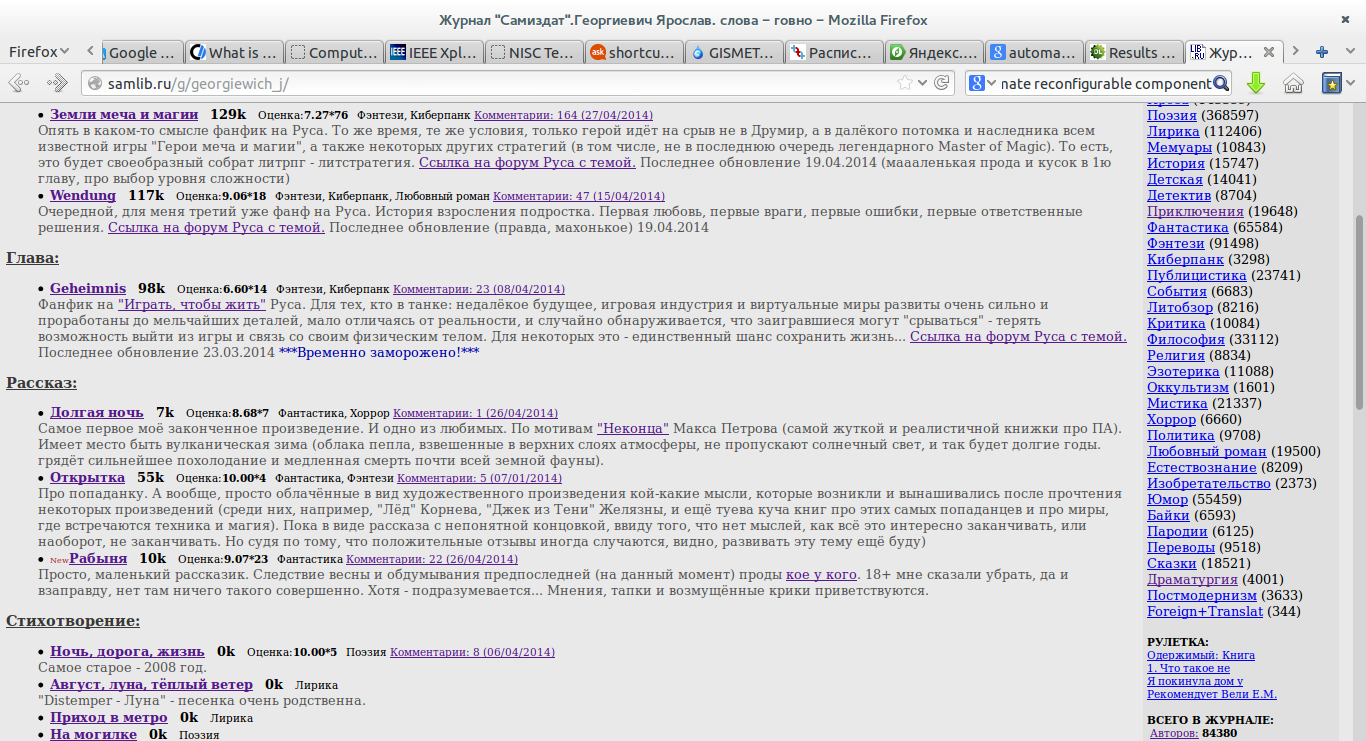
Task: Click the vertical page scrollbar thumb
Action: (x=1358, y=310)
